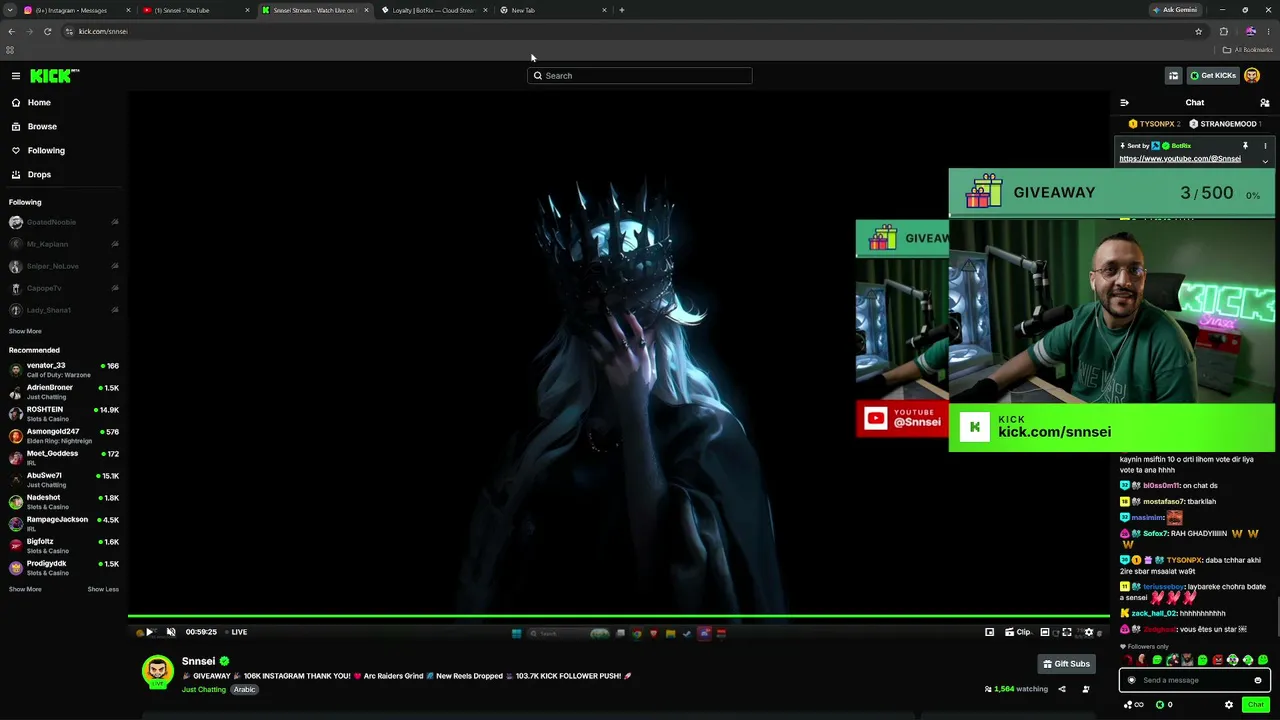The width and height of the screenshot is (1280, 720).
Task: Click the green stream progress bar
Action: tap(619, 616)
